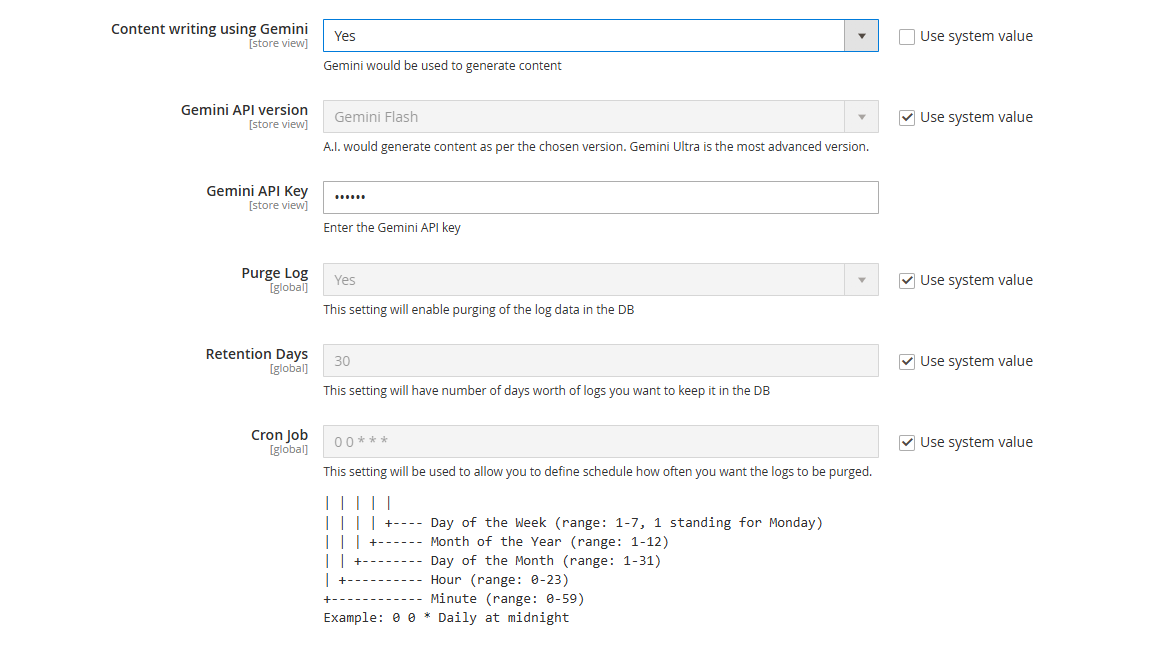Click 'Month of the Year (range: 1-12)' line
The height and width of the screenshot is (669, 1152).
(496, 542)
